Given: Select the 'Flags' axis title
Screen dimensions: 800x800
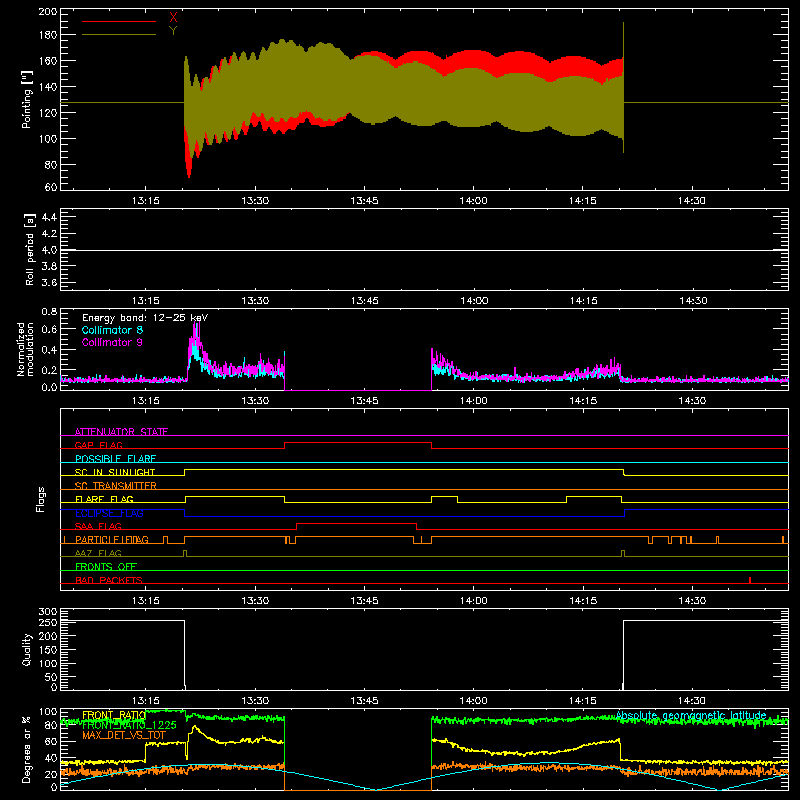Looking at the screenshot, I should pos(40,499).
